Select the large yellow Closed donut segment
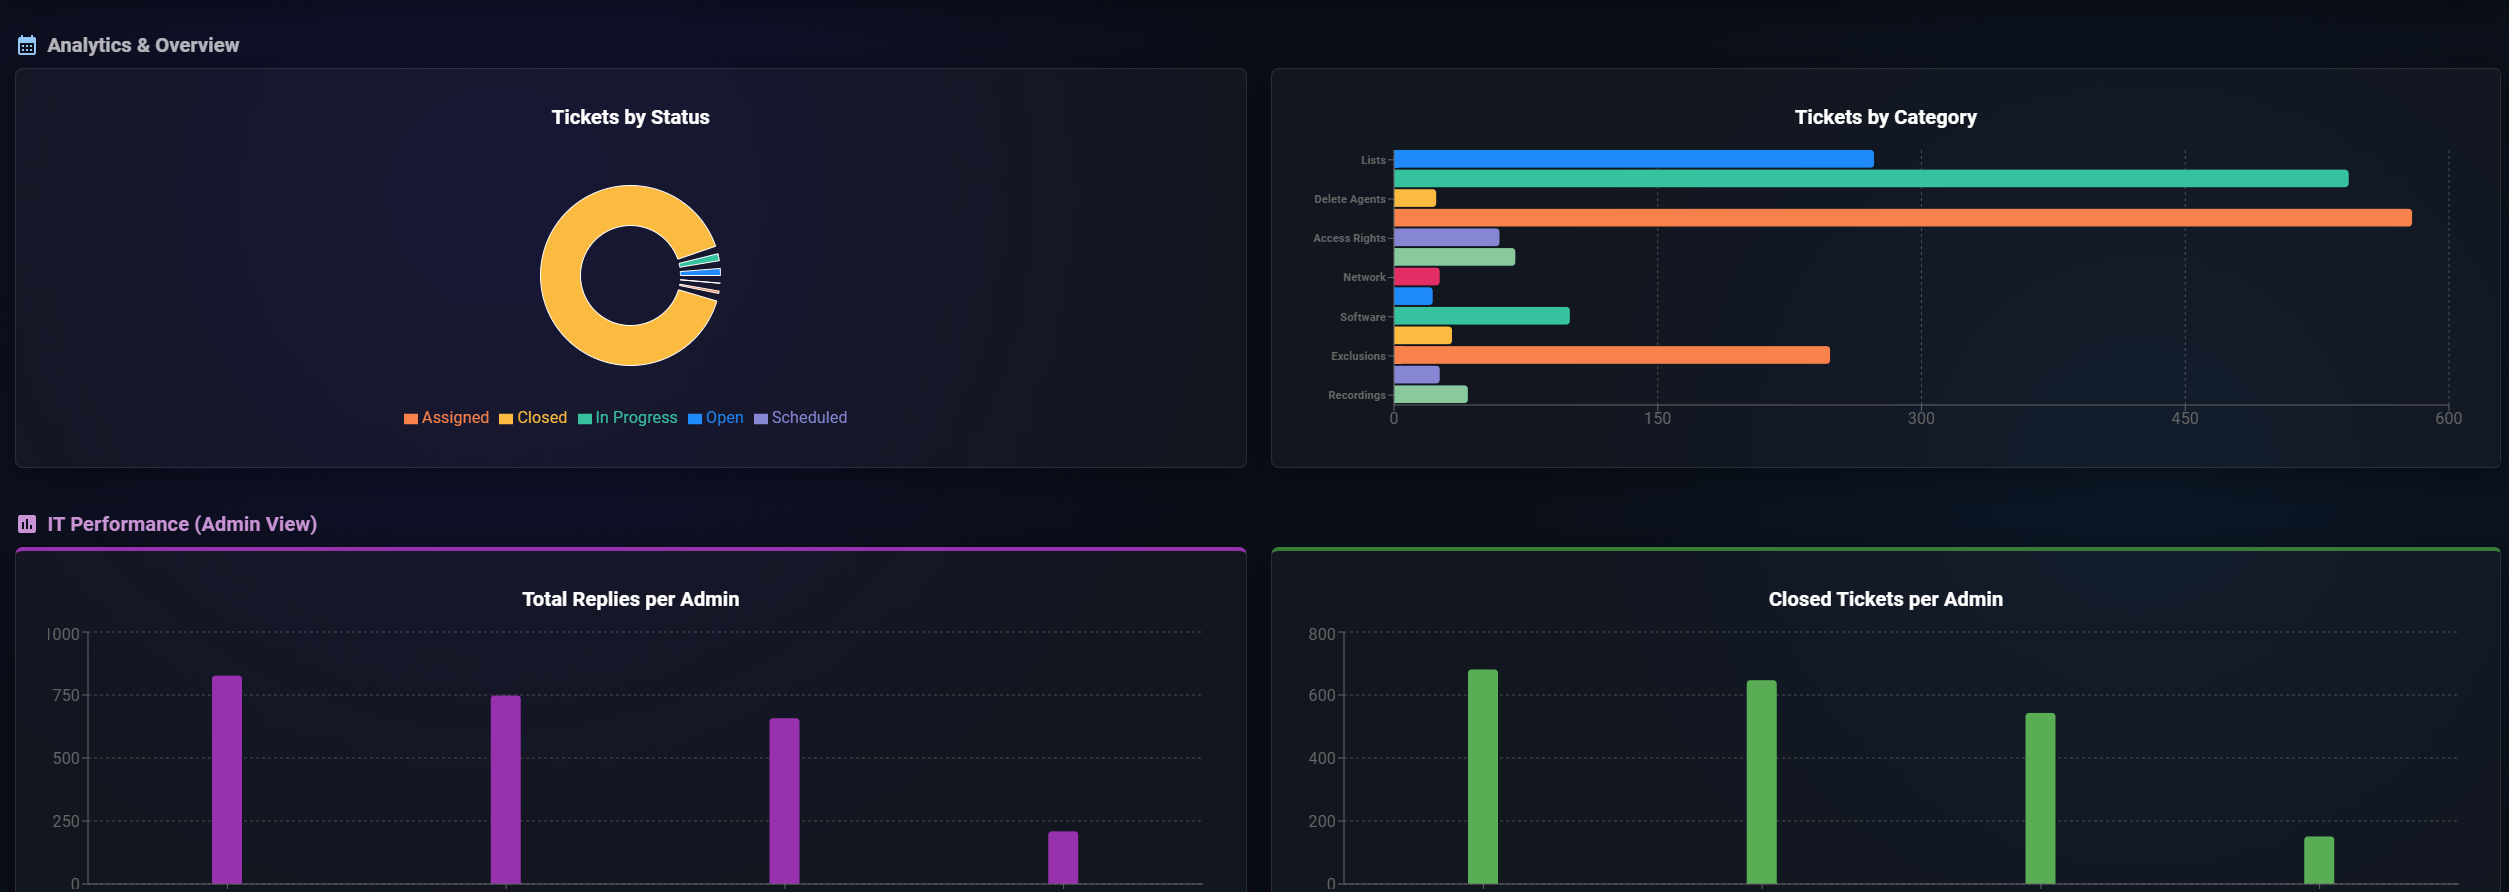The height and width of the screenshot is (892, 2509). (560, 275)
